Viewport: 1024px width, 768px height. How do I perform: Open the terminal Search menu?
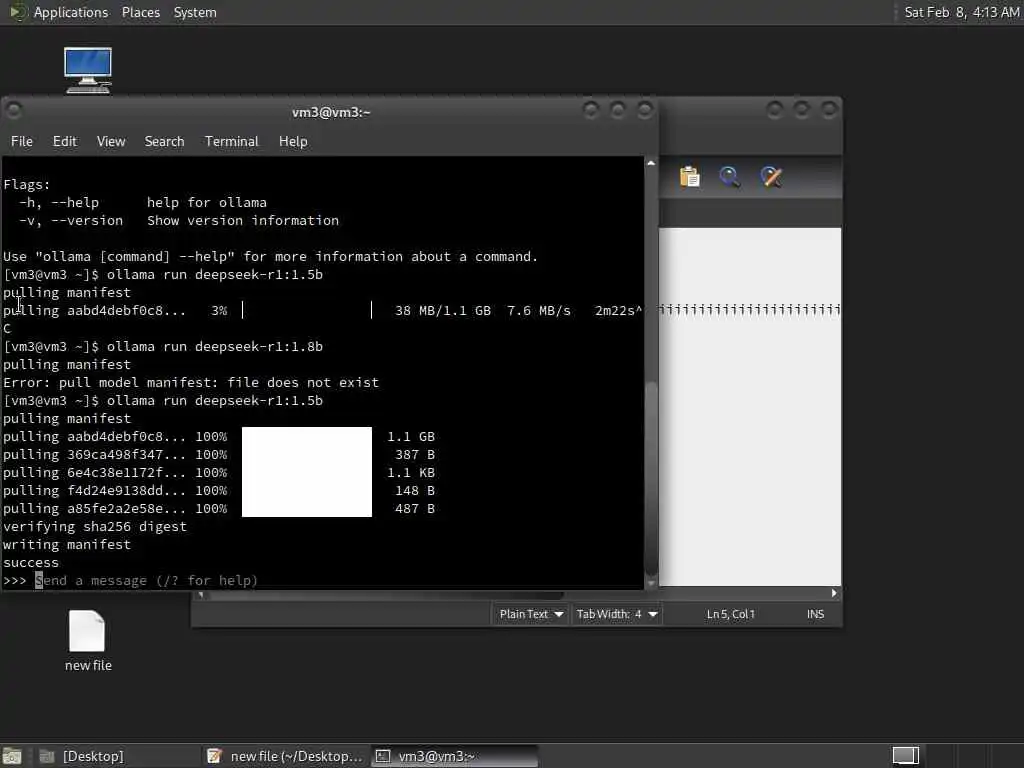(164, 141)
